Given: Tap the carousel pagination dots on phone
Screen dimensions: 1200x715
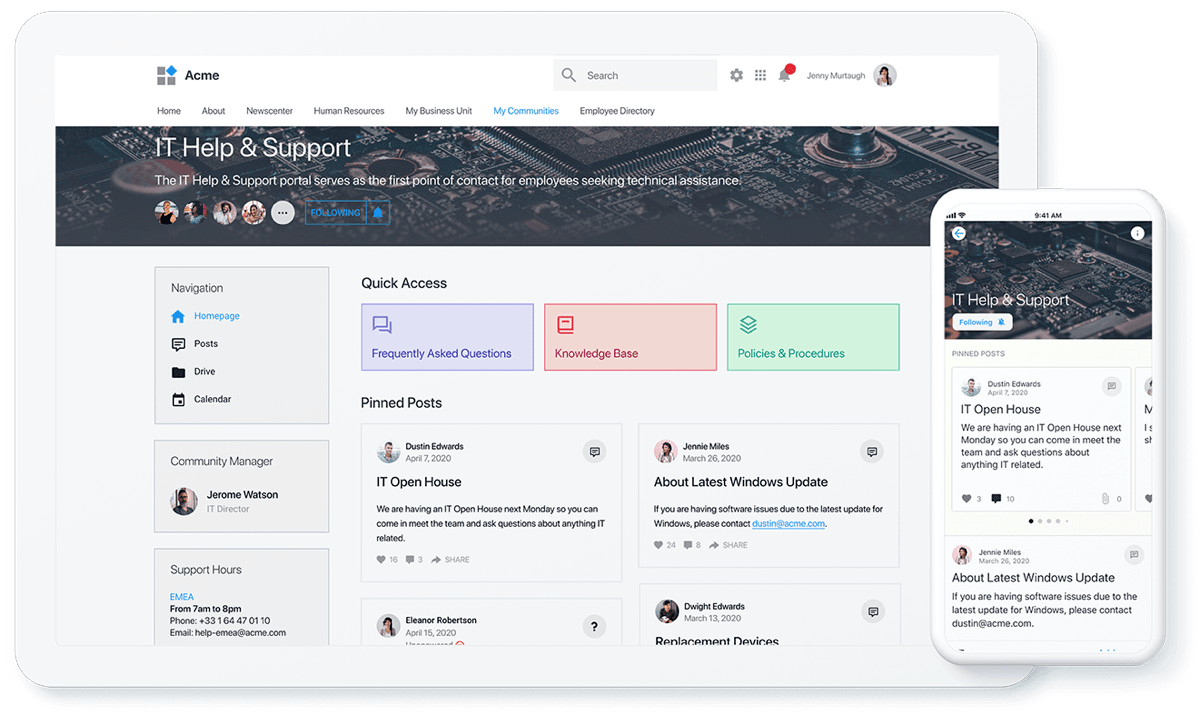Looking at the screenshot, I should coord(1048,521).
